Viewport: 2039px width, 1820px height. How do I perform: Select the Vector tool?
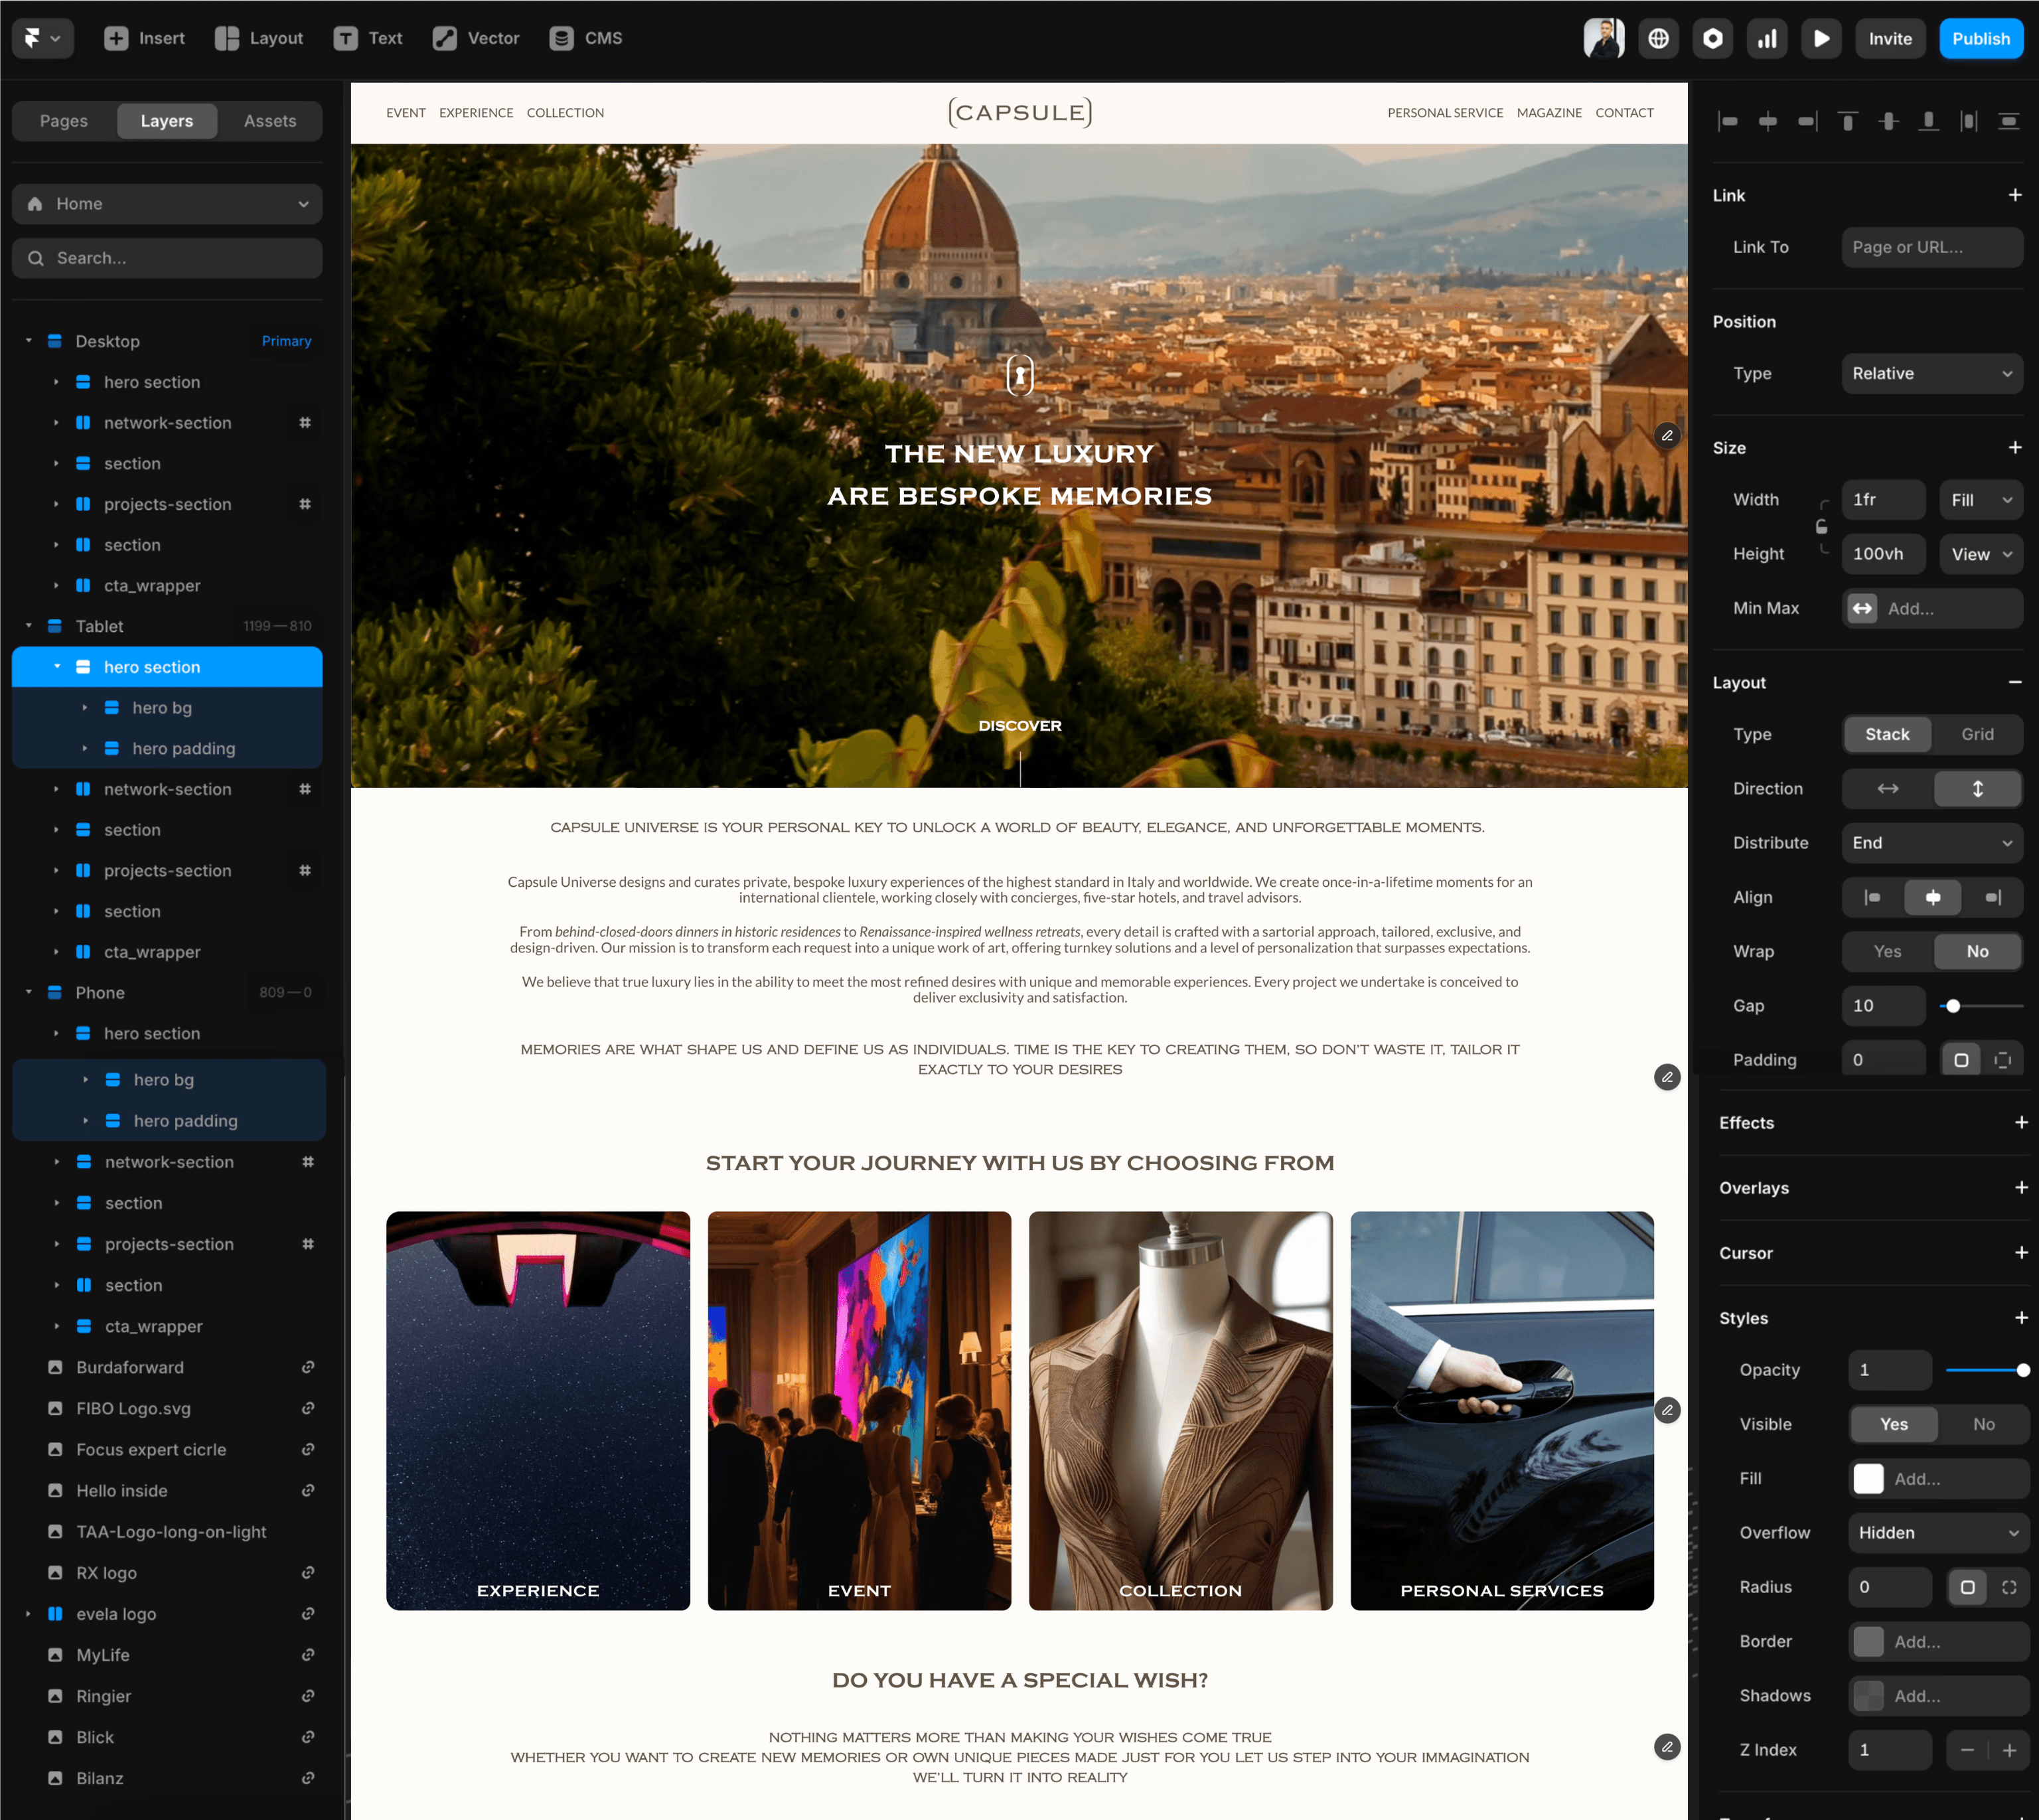click(x=475, y=38)
